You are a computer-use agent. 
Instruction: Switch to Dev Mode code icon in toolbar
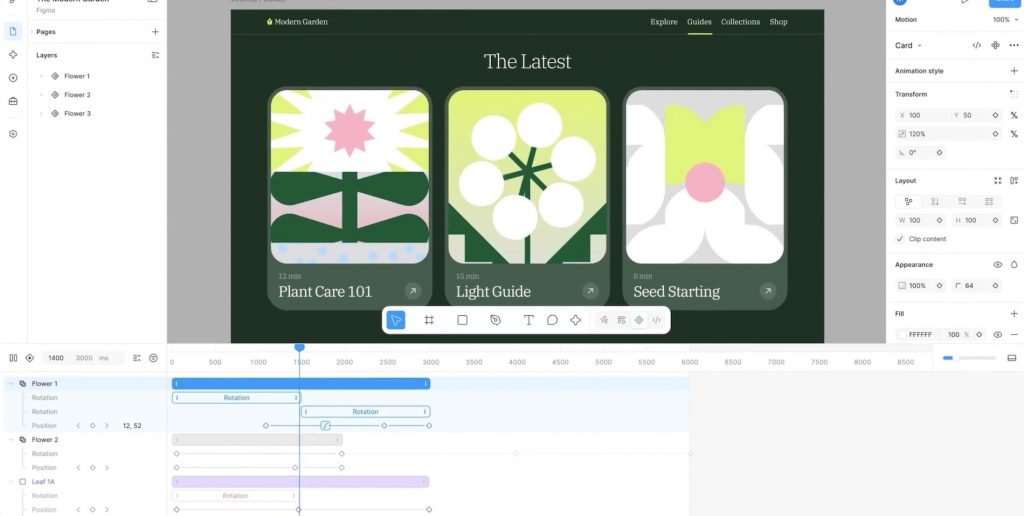[x=656, y=320]
